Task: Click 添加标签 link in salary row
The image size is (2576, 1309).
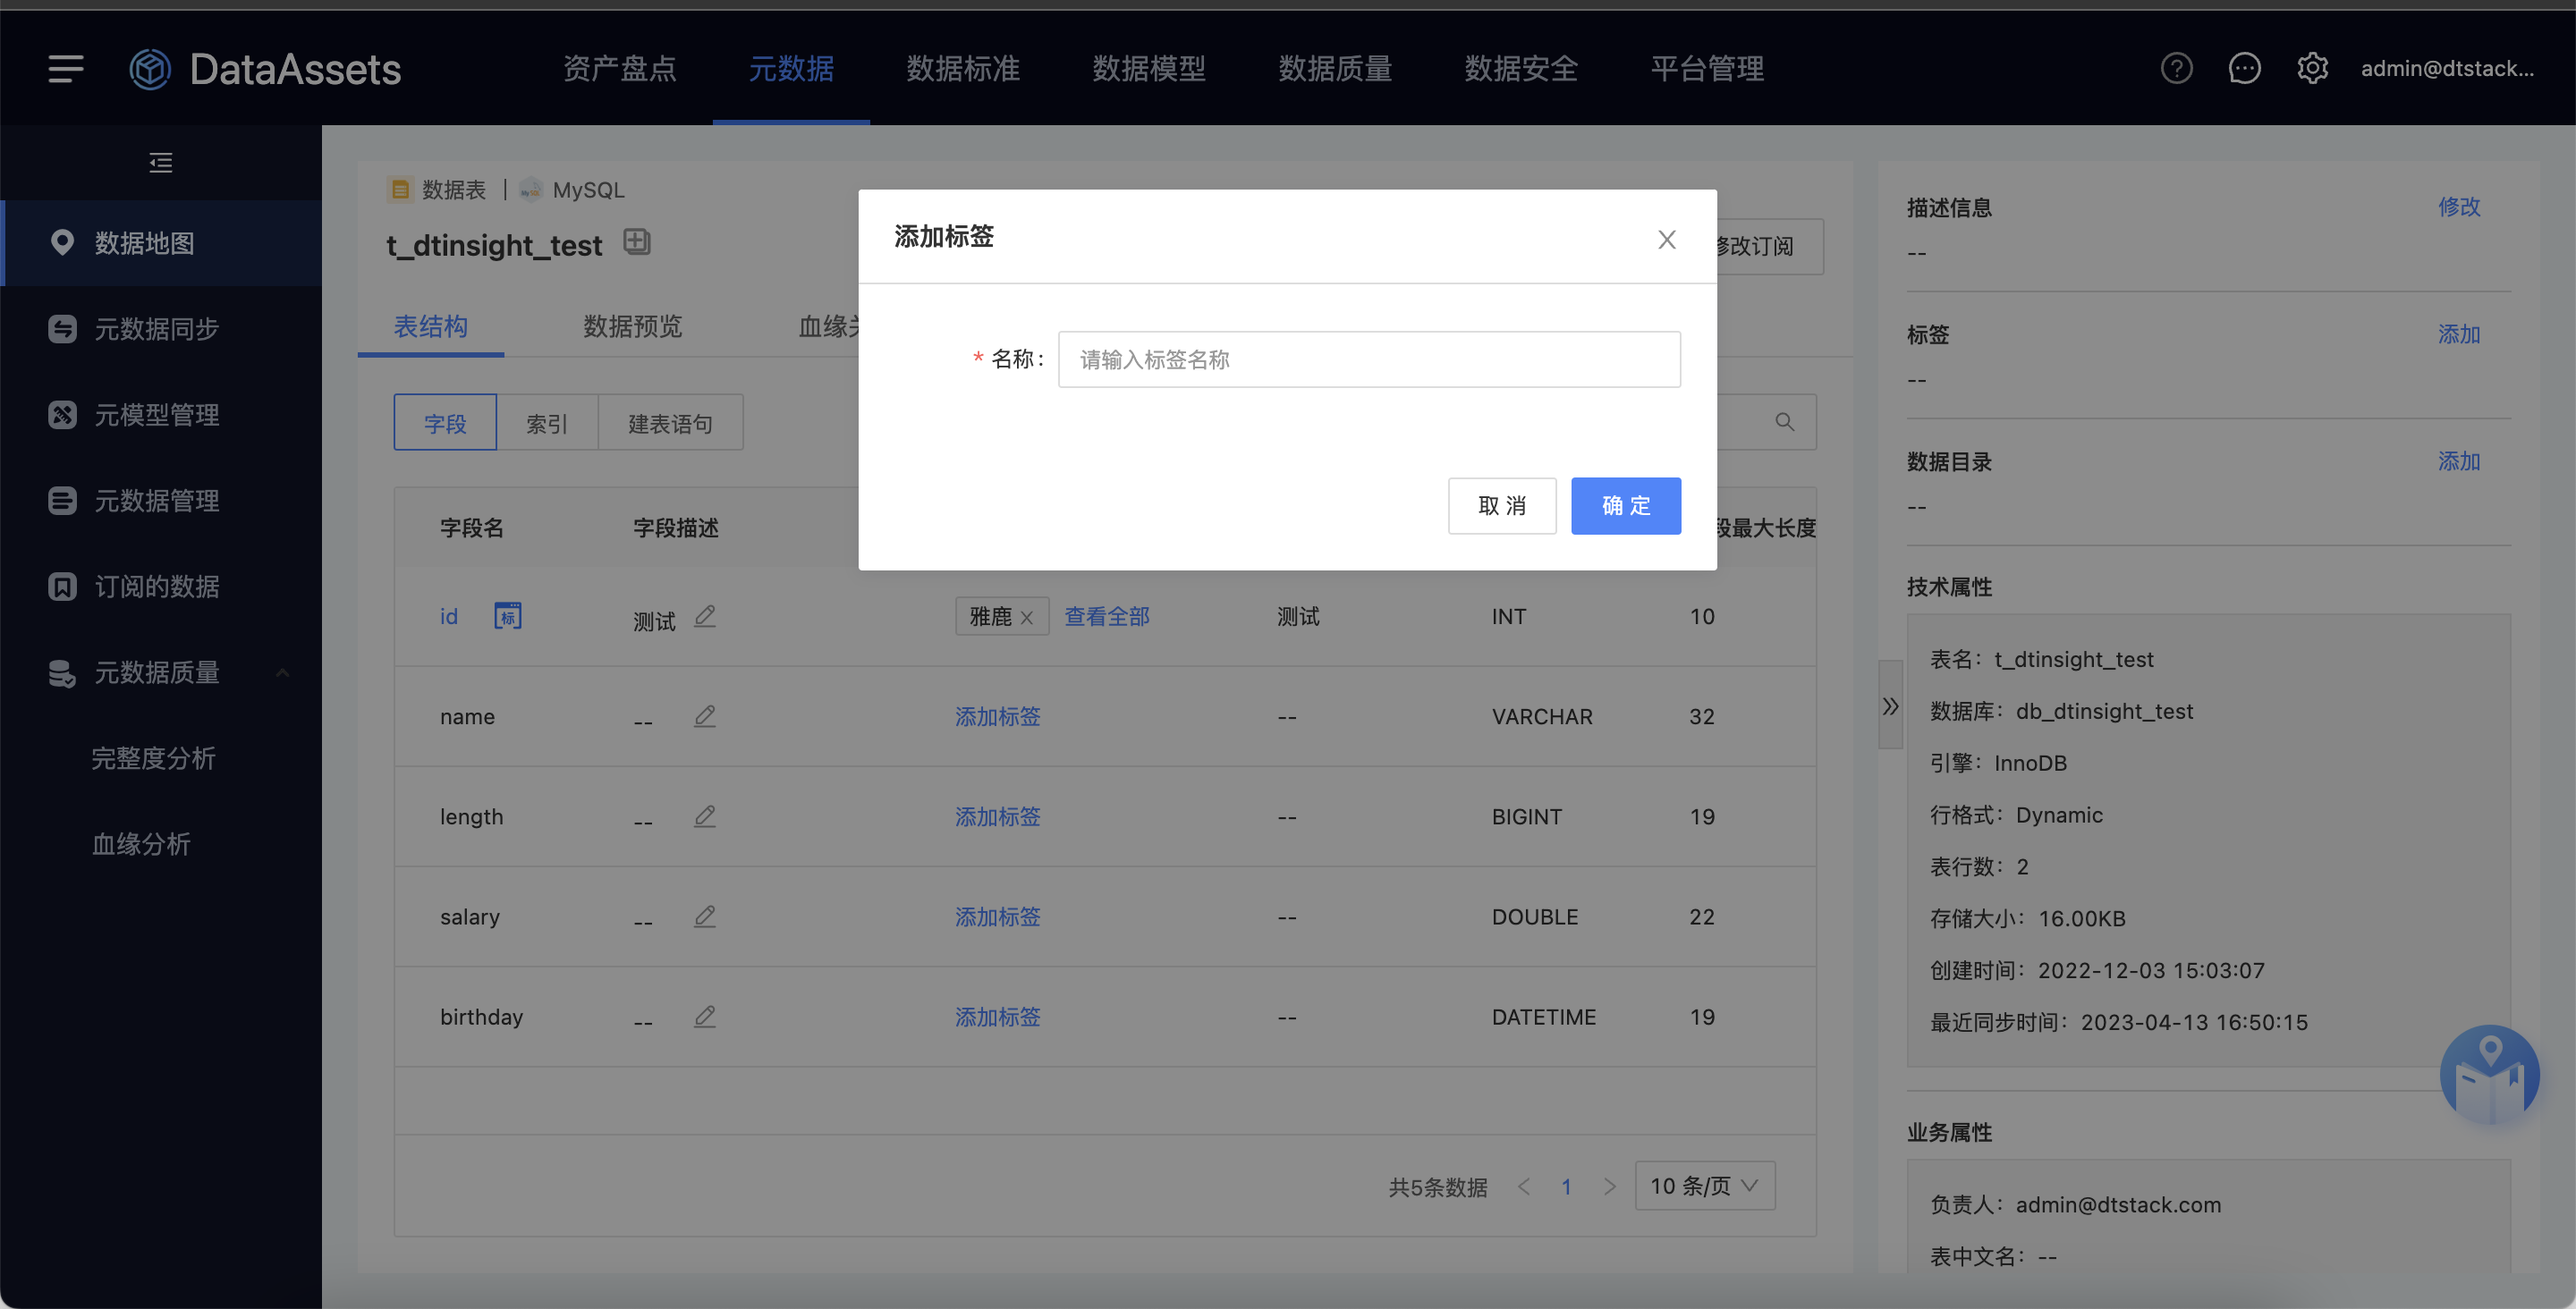Action: 998,916
